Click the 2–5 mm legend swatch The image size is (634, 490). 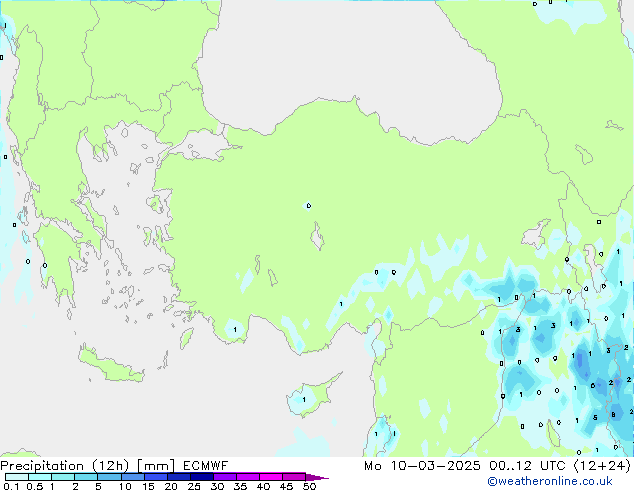86,477
